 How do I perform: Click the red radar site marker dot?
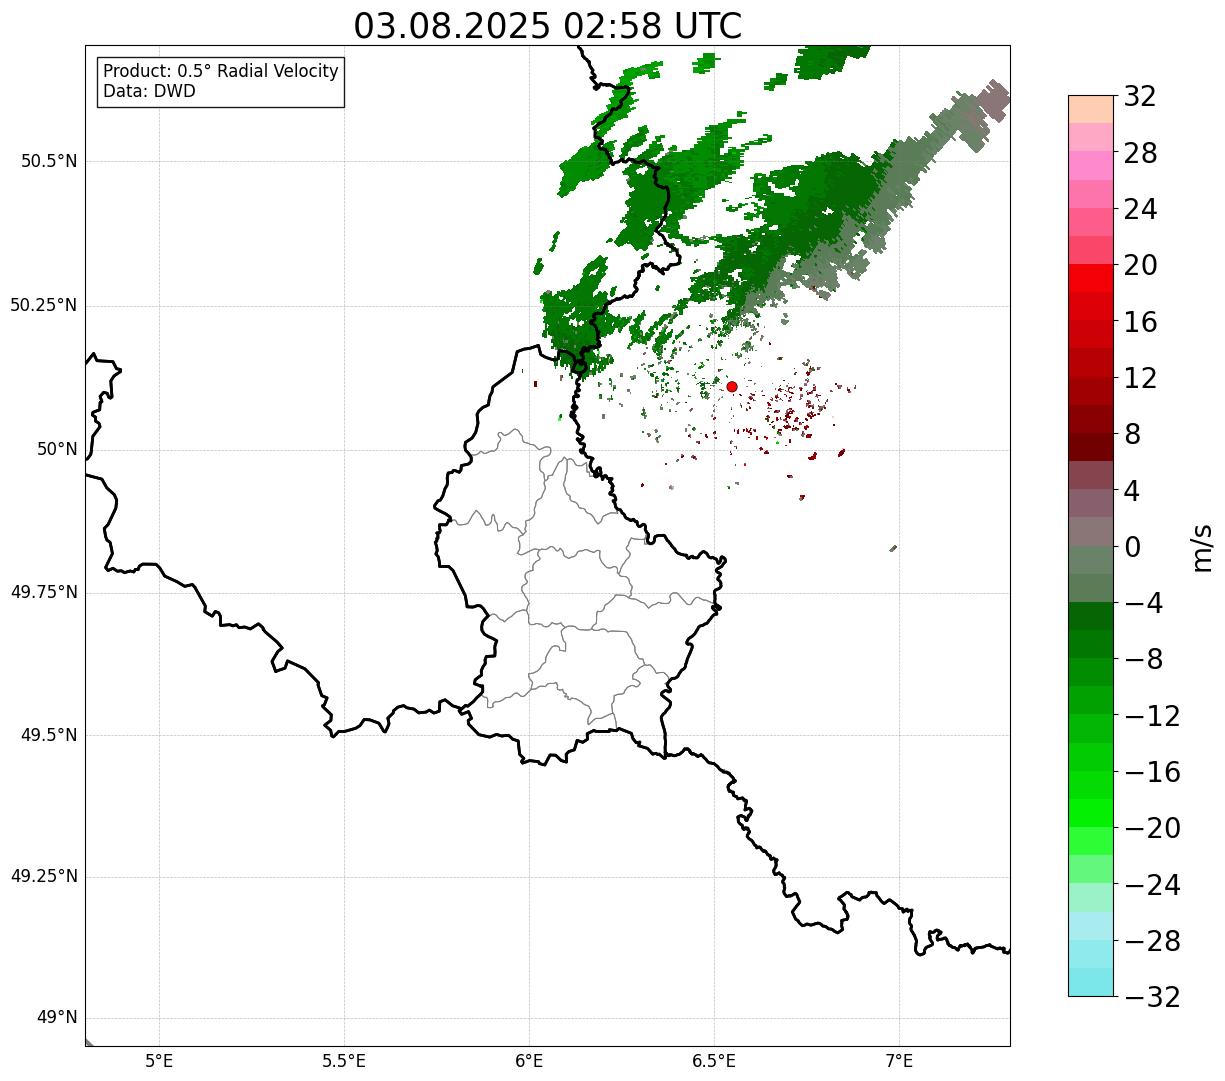click(x=732, y=386)
